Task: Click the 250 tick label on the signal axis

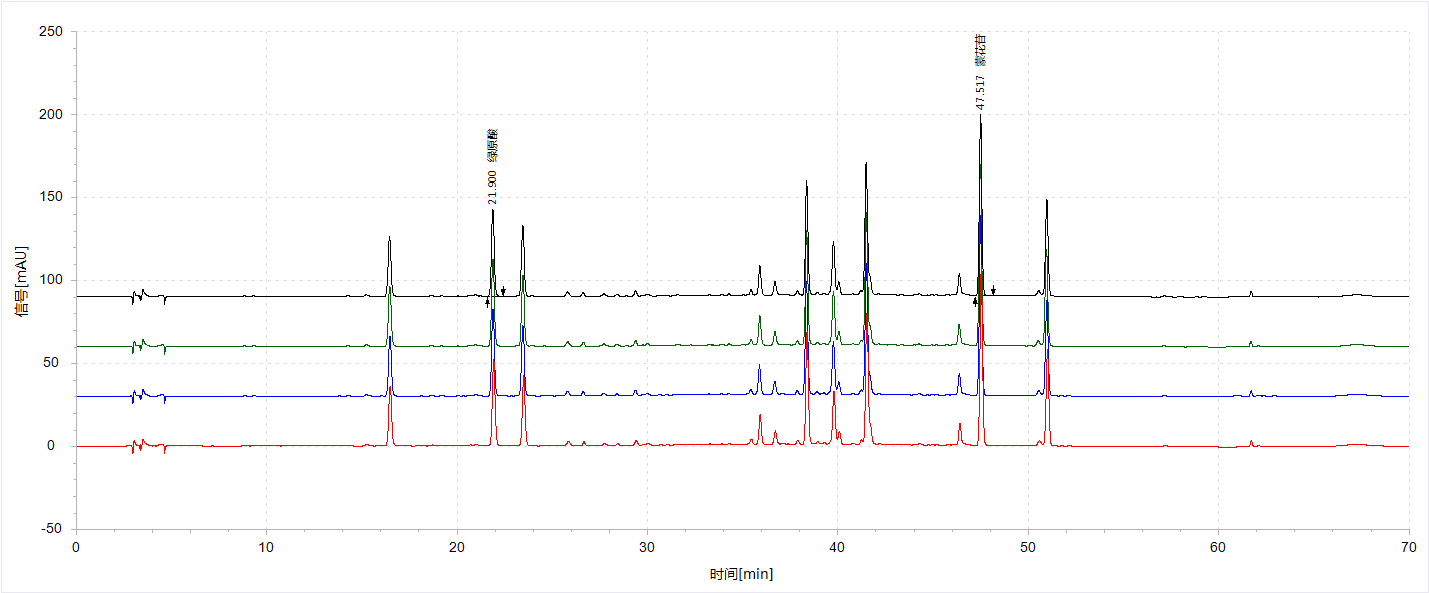Action: [x=49, y=32]
